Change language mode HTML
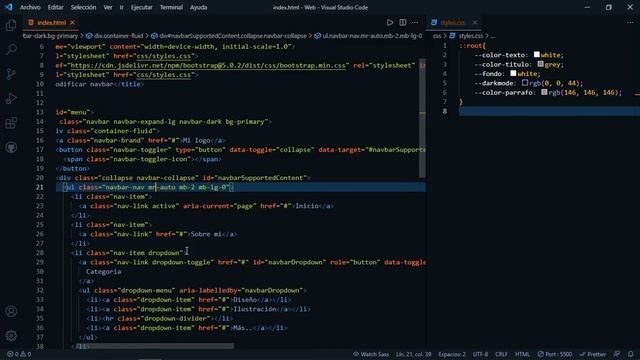640x360 pixels. [x=522, y=354]
